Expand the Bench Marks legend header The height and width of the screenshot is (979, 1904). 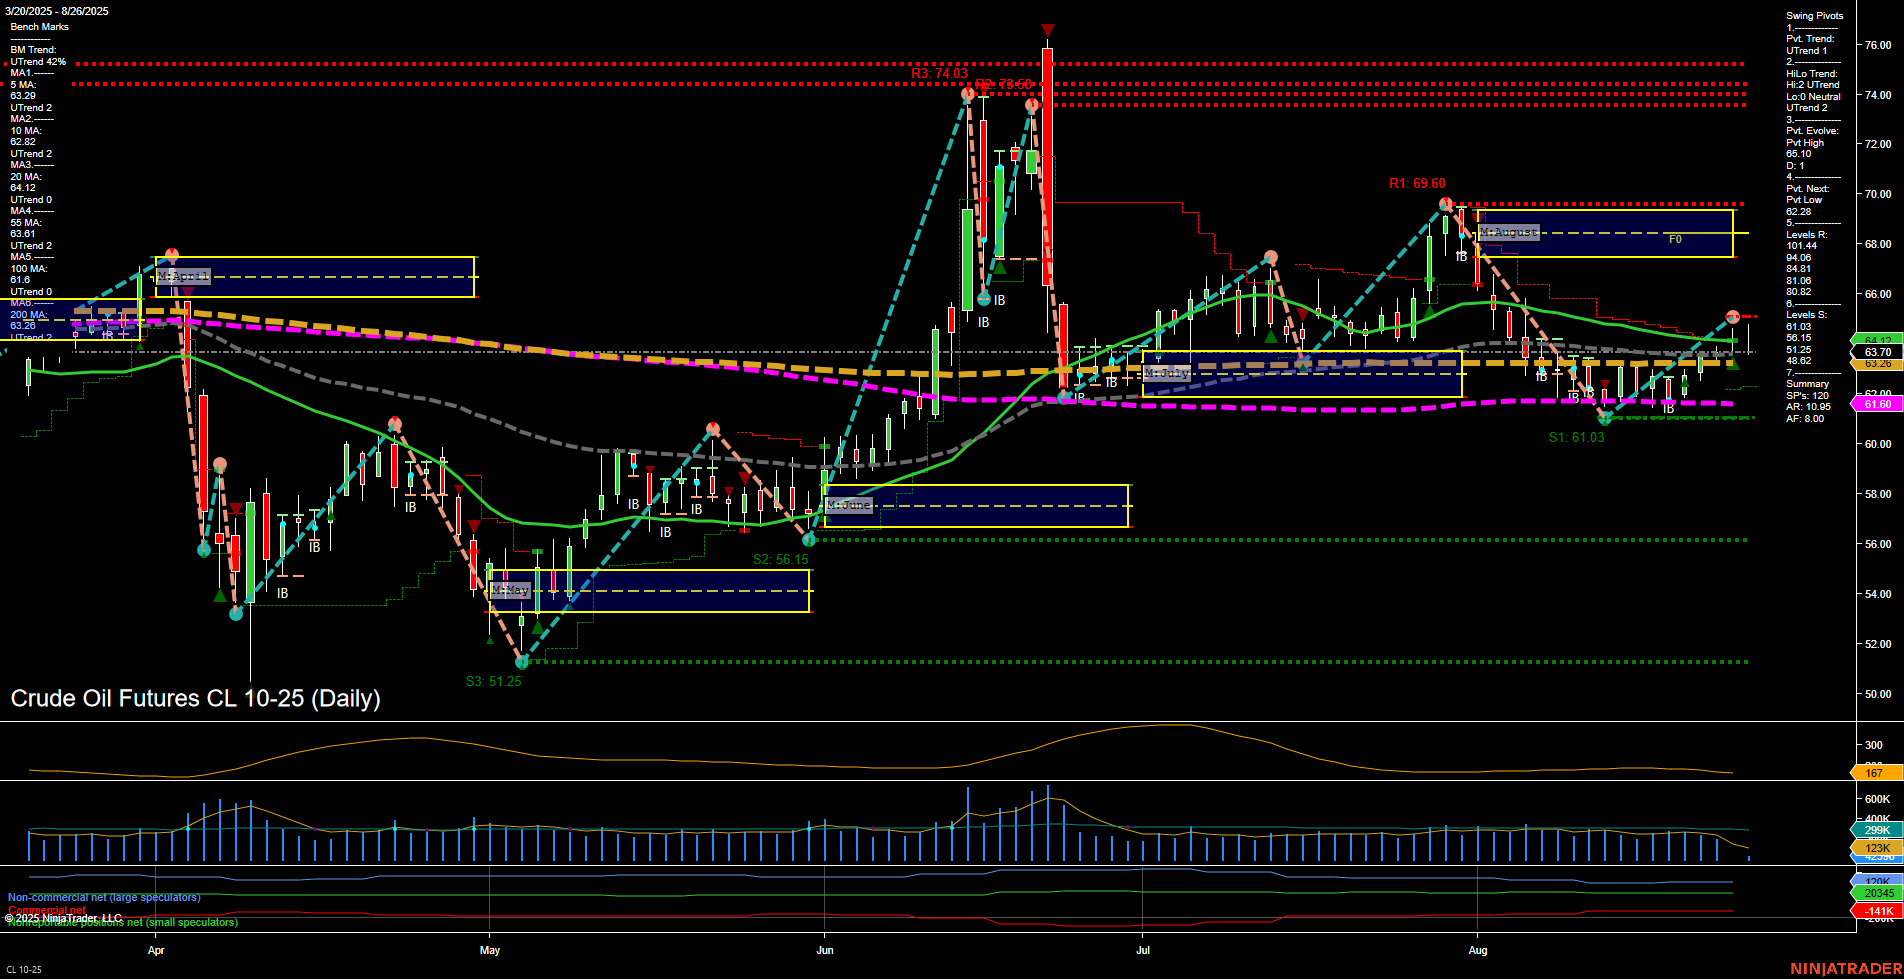pos(38,26)
